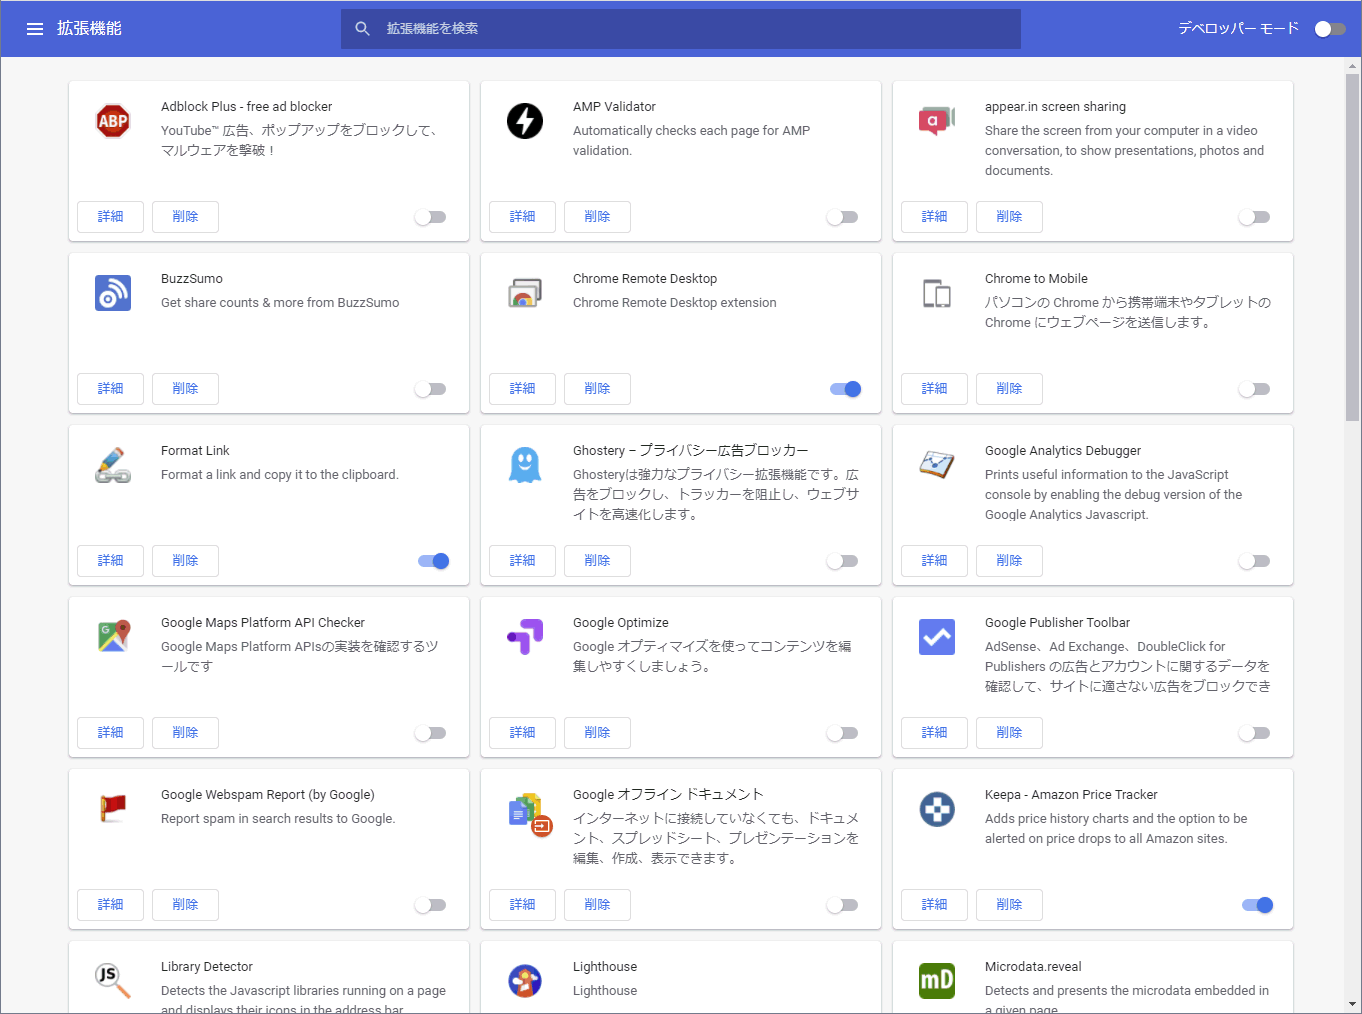Open 詳細 for Google Webspam Report
Viewport: 1362px width, 1014px height.
tap(111, 905)
